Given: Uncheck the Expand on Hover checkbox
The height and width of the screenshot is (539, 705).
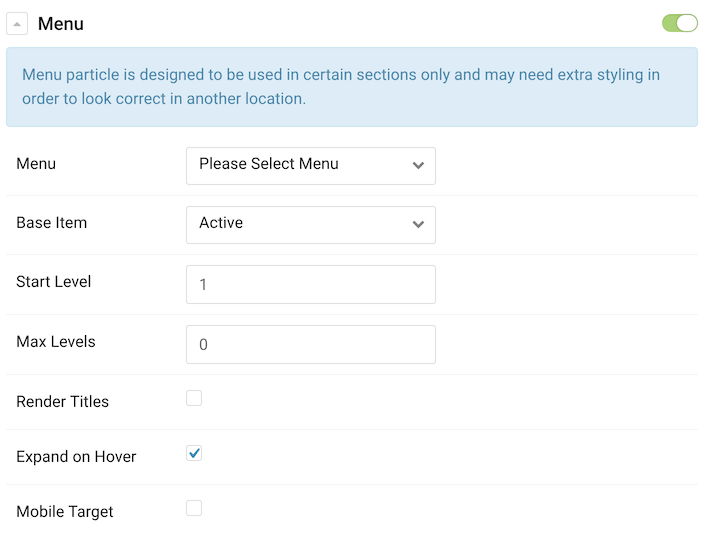Looking at the screenshot, I should [194, 454].
